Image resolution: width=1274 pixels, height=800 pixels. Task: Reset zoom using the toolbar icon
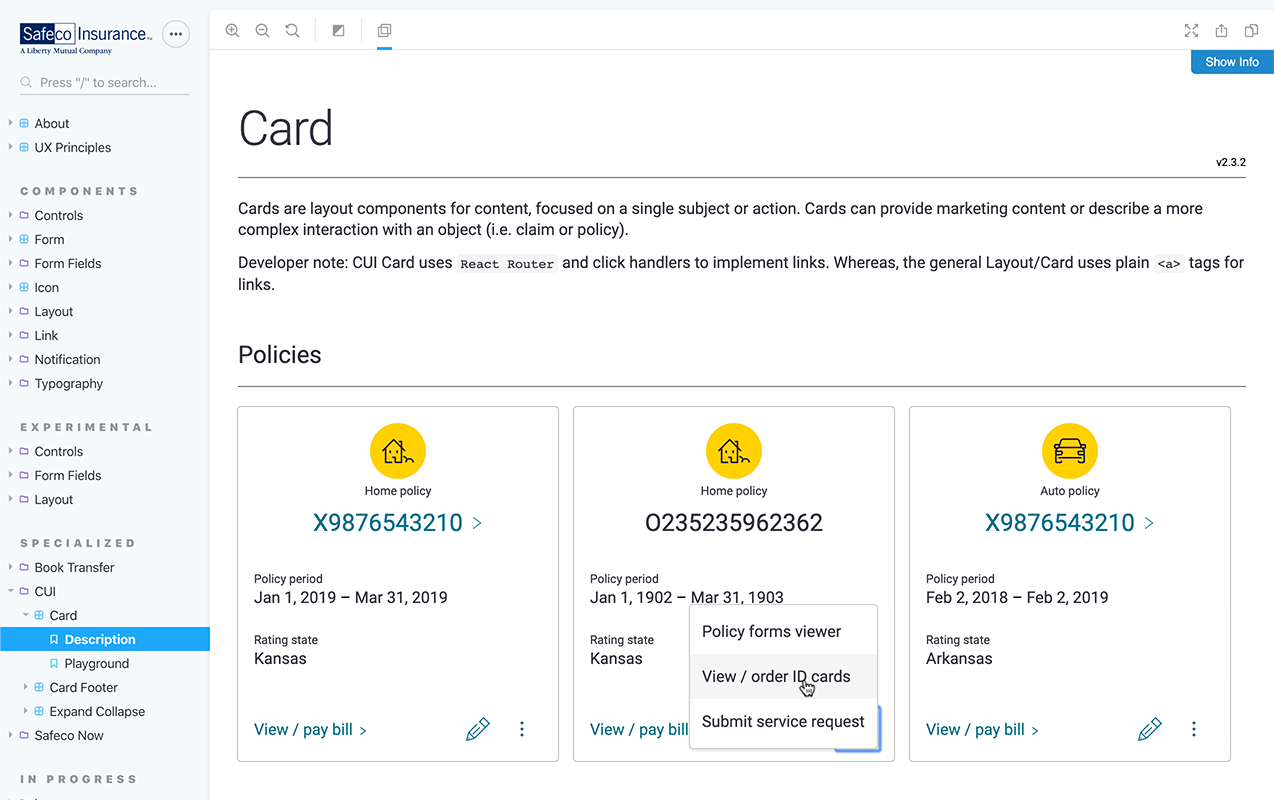click(x=292, y=31)
